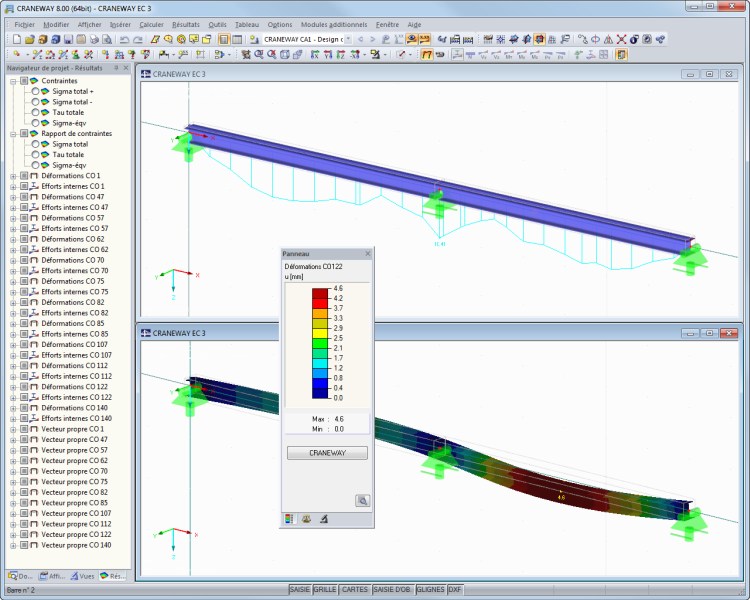
Task: Click the green 2.1 color swatch
Action: click(x=320, y=343)
